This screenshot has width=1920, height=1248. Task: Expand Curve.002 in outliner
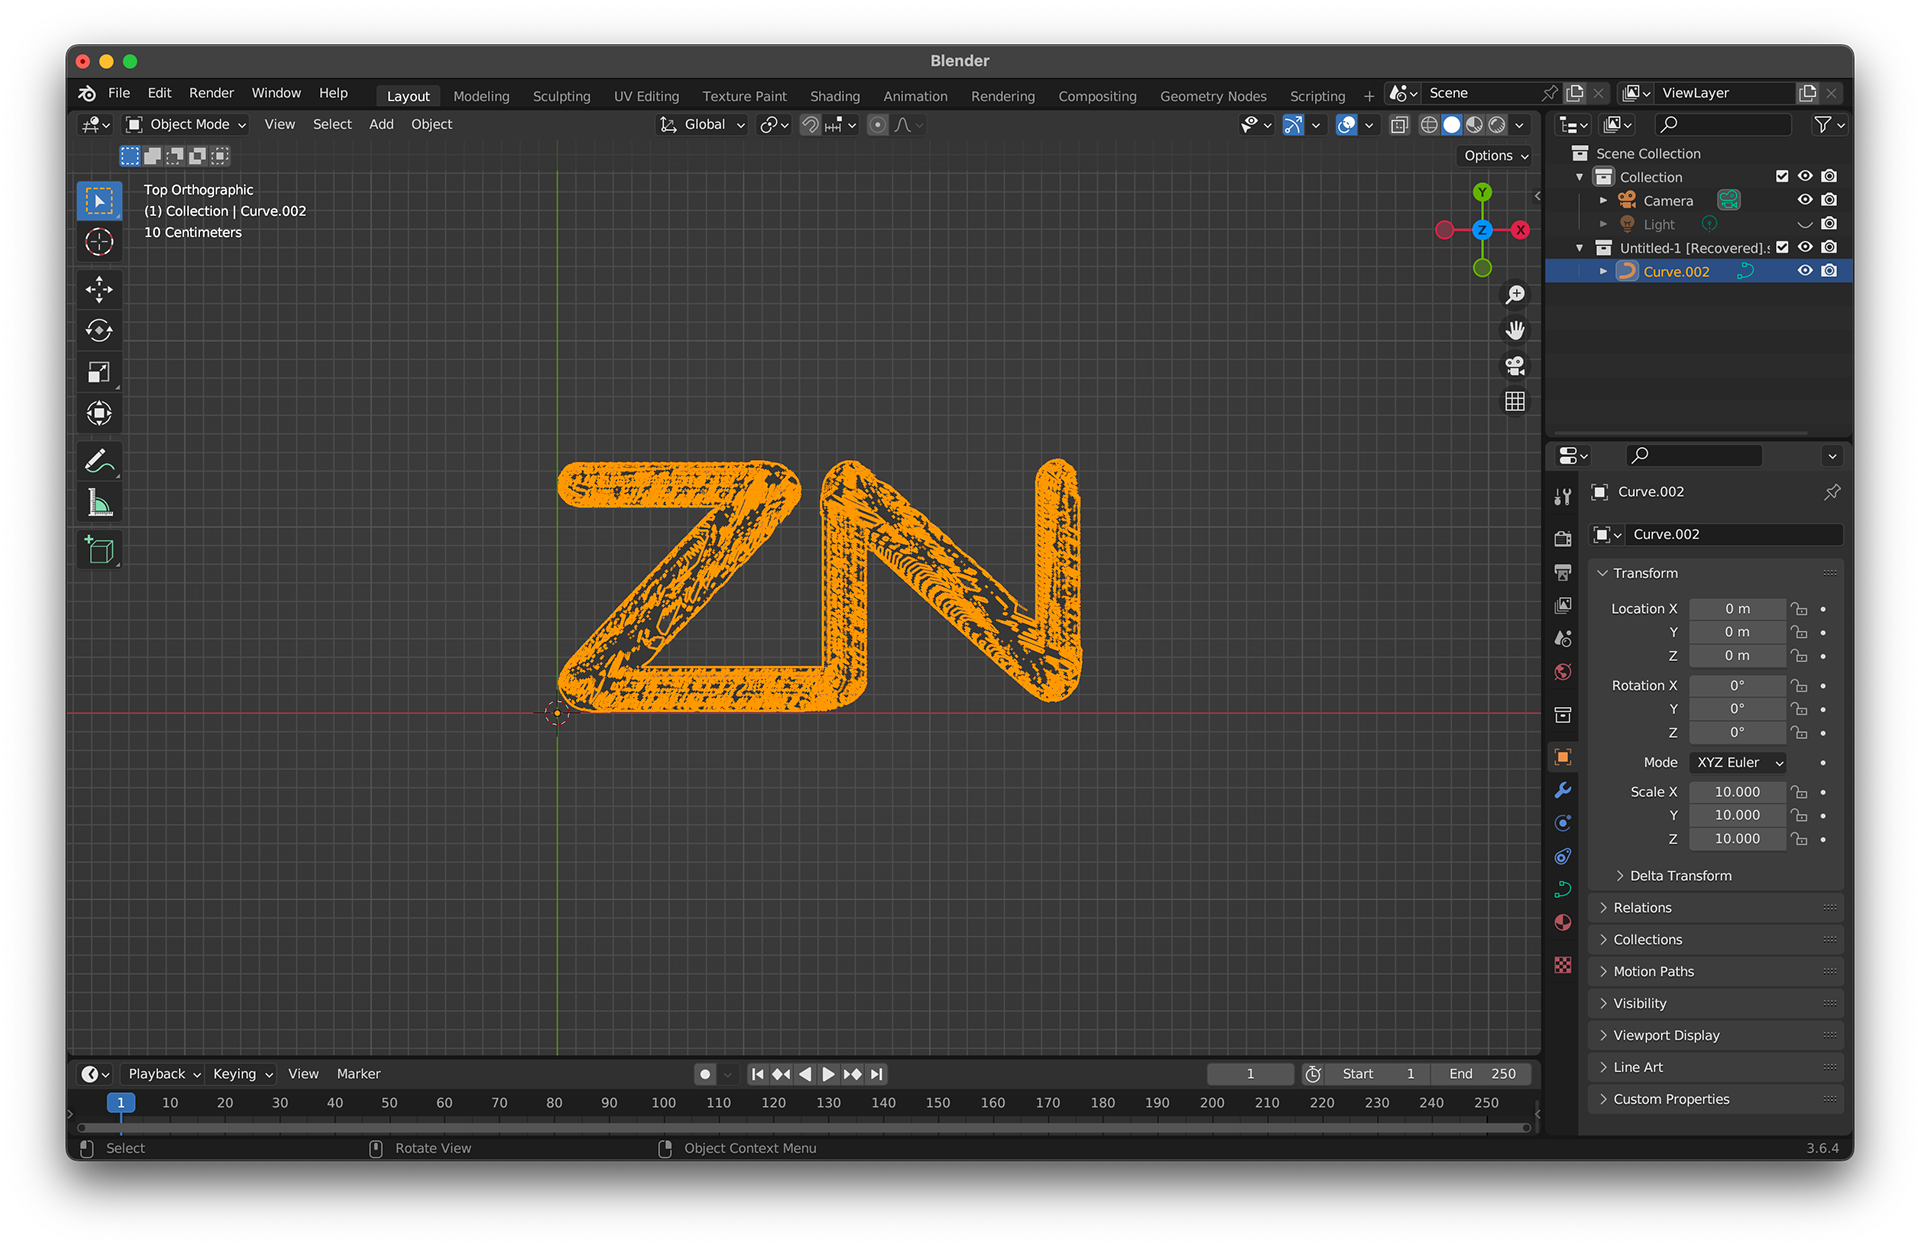coord(1603,271)
